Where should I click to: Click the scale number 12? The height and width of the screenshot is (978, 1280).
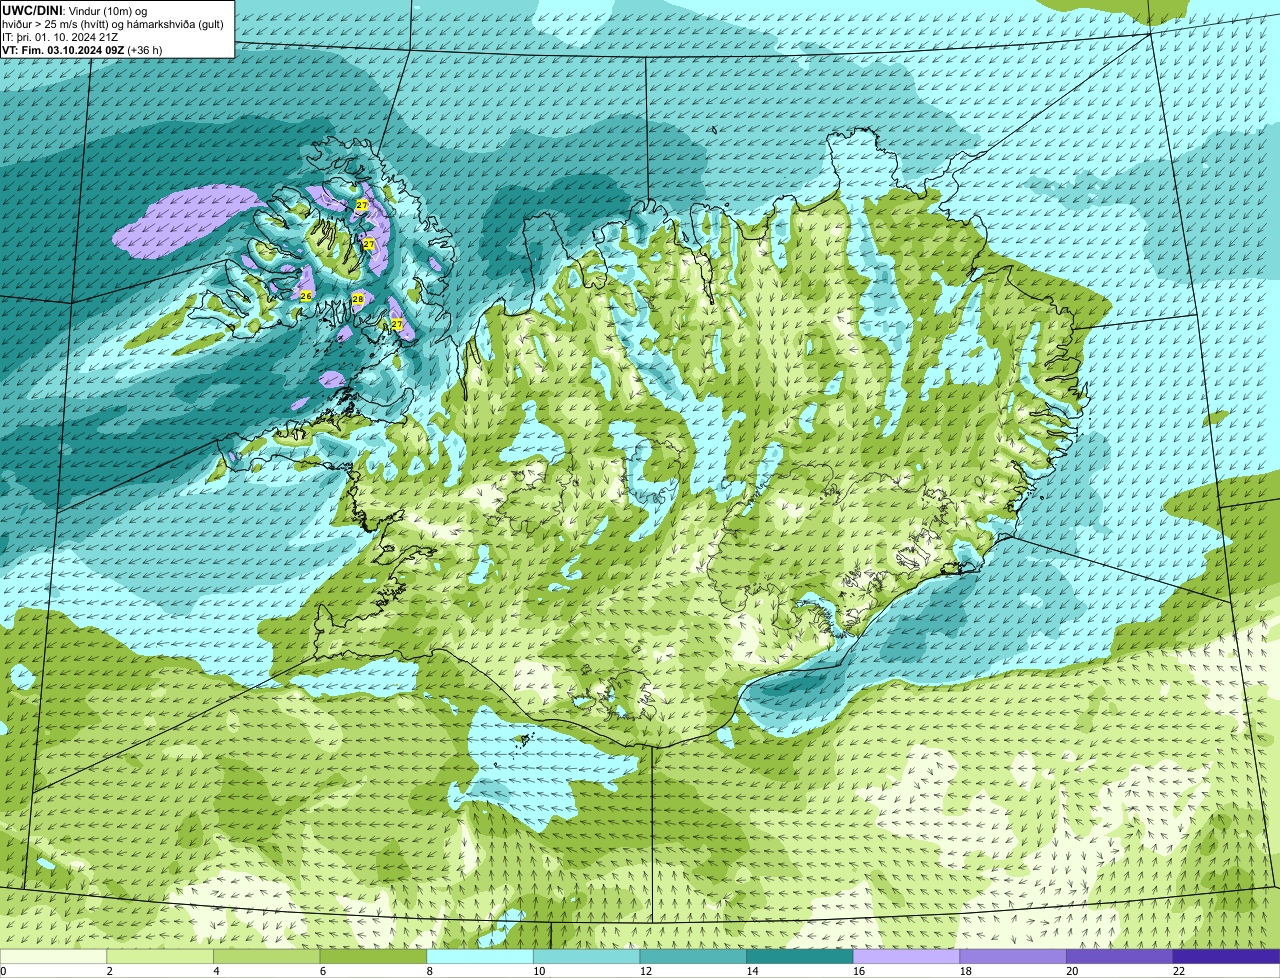(645, 971)
